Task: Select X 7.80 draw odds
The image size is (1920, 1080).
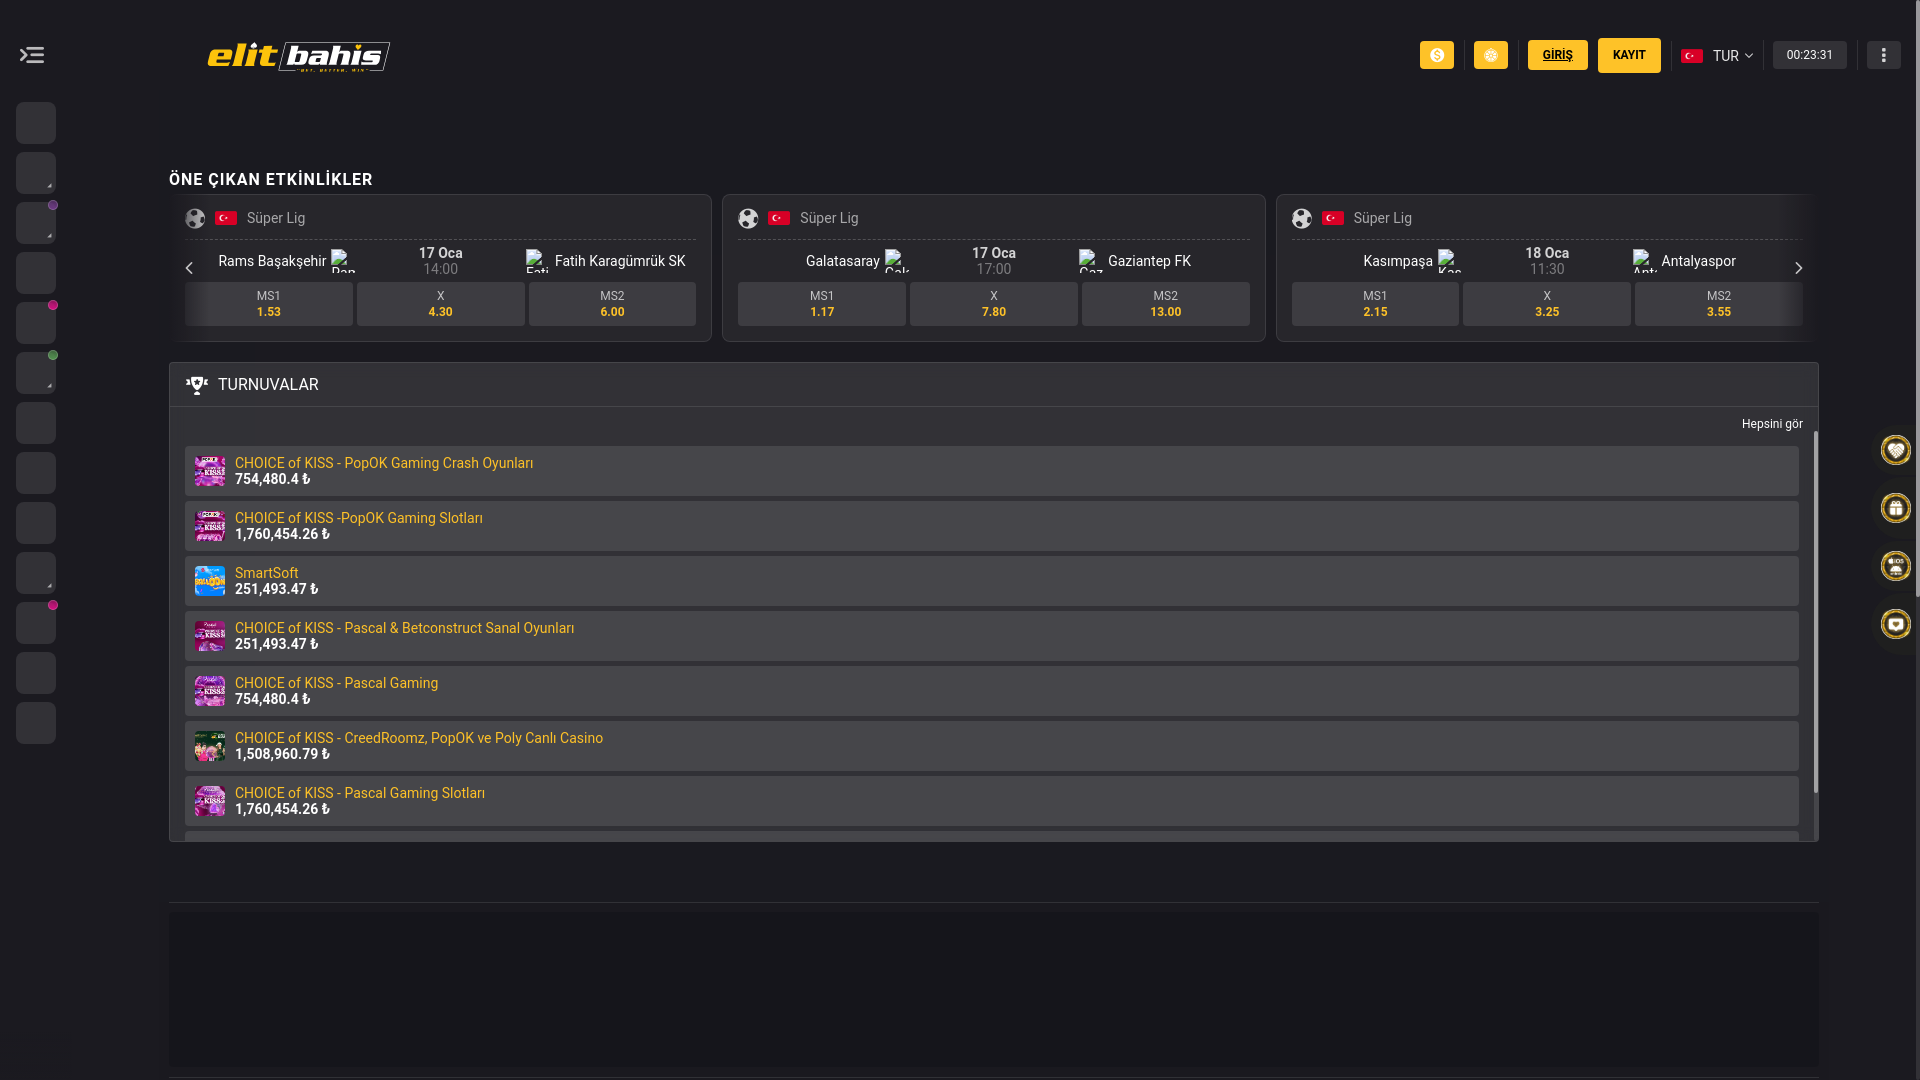Action: pyautogui.click(x=994, y=304)
